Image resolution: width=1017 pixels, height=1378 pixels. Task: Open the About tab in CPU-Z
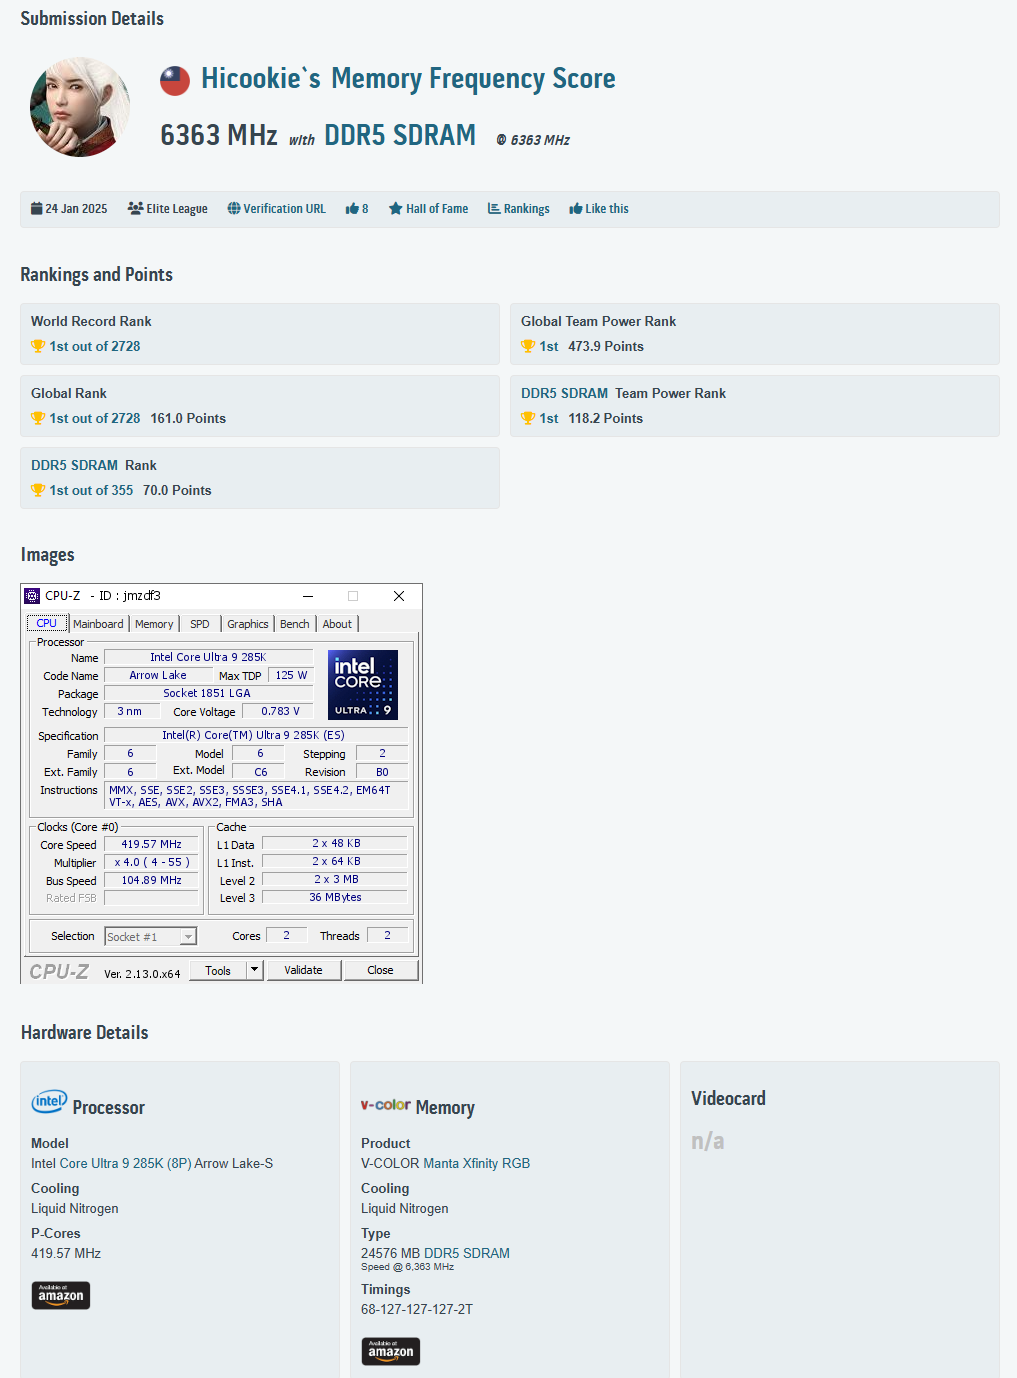(x=337, y=624)
